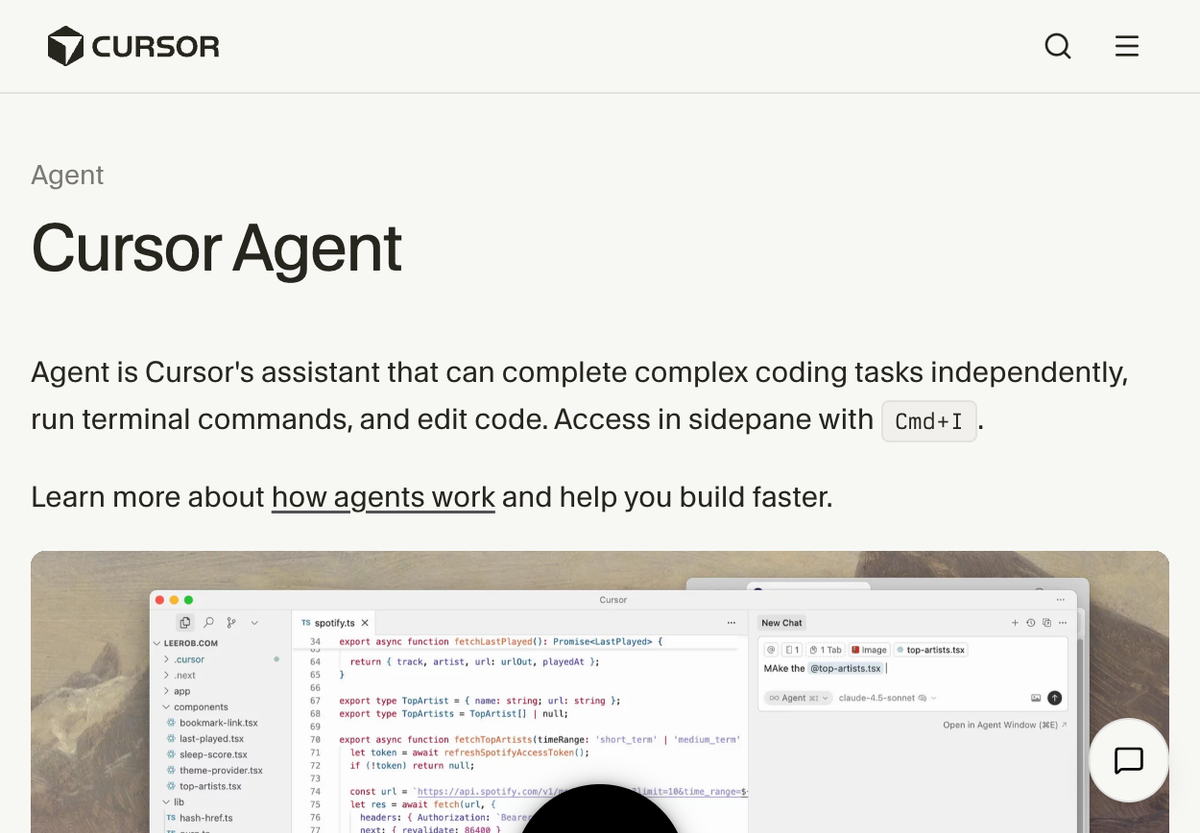Open the "how agents work" link
The image size is (1200, 833).
pyautogui.click(x=383, y=497)
